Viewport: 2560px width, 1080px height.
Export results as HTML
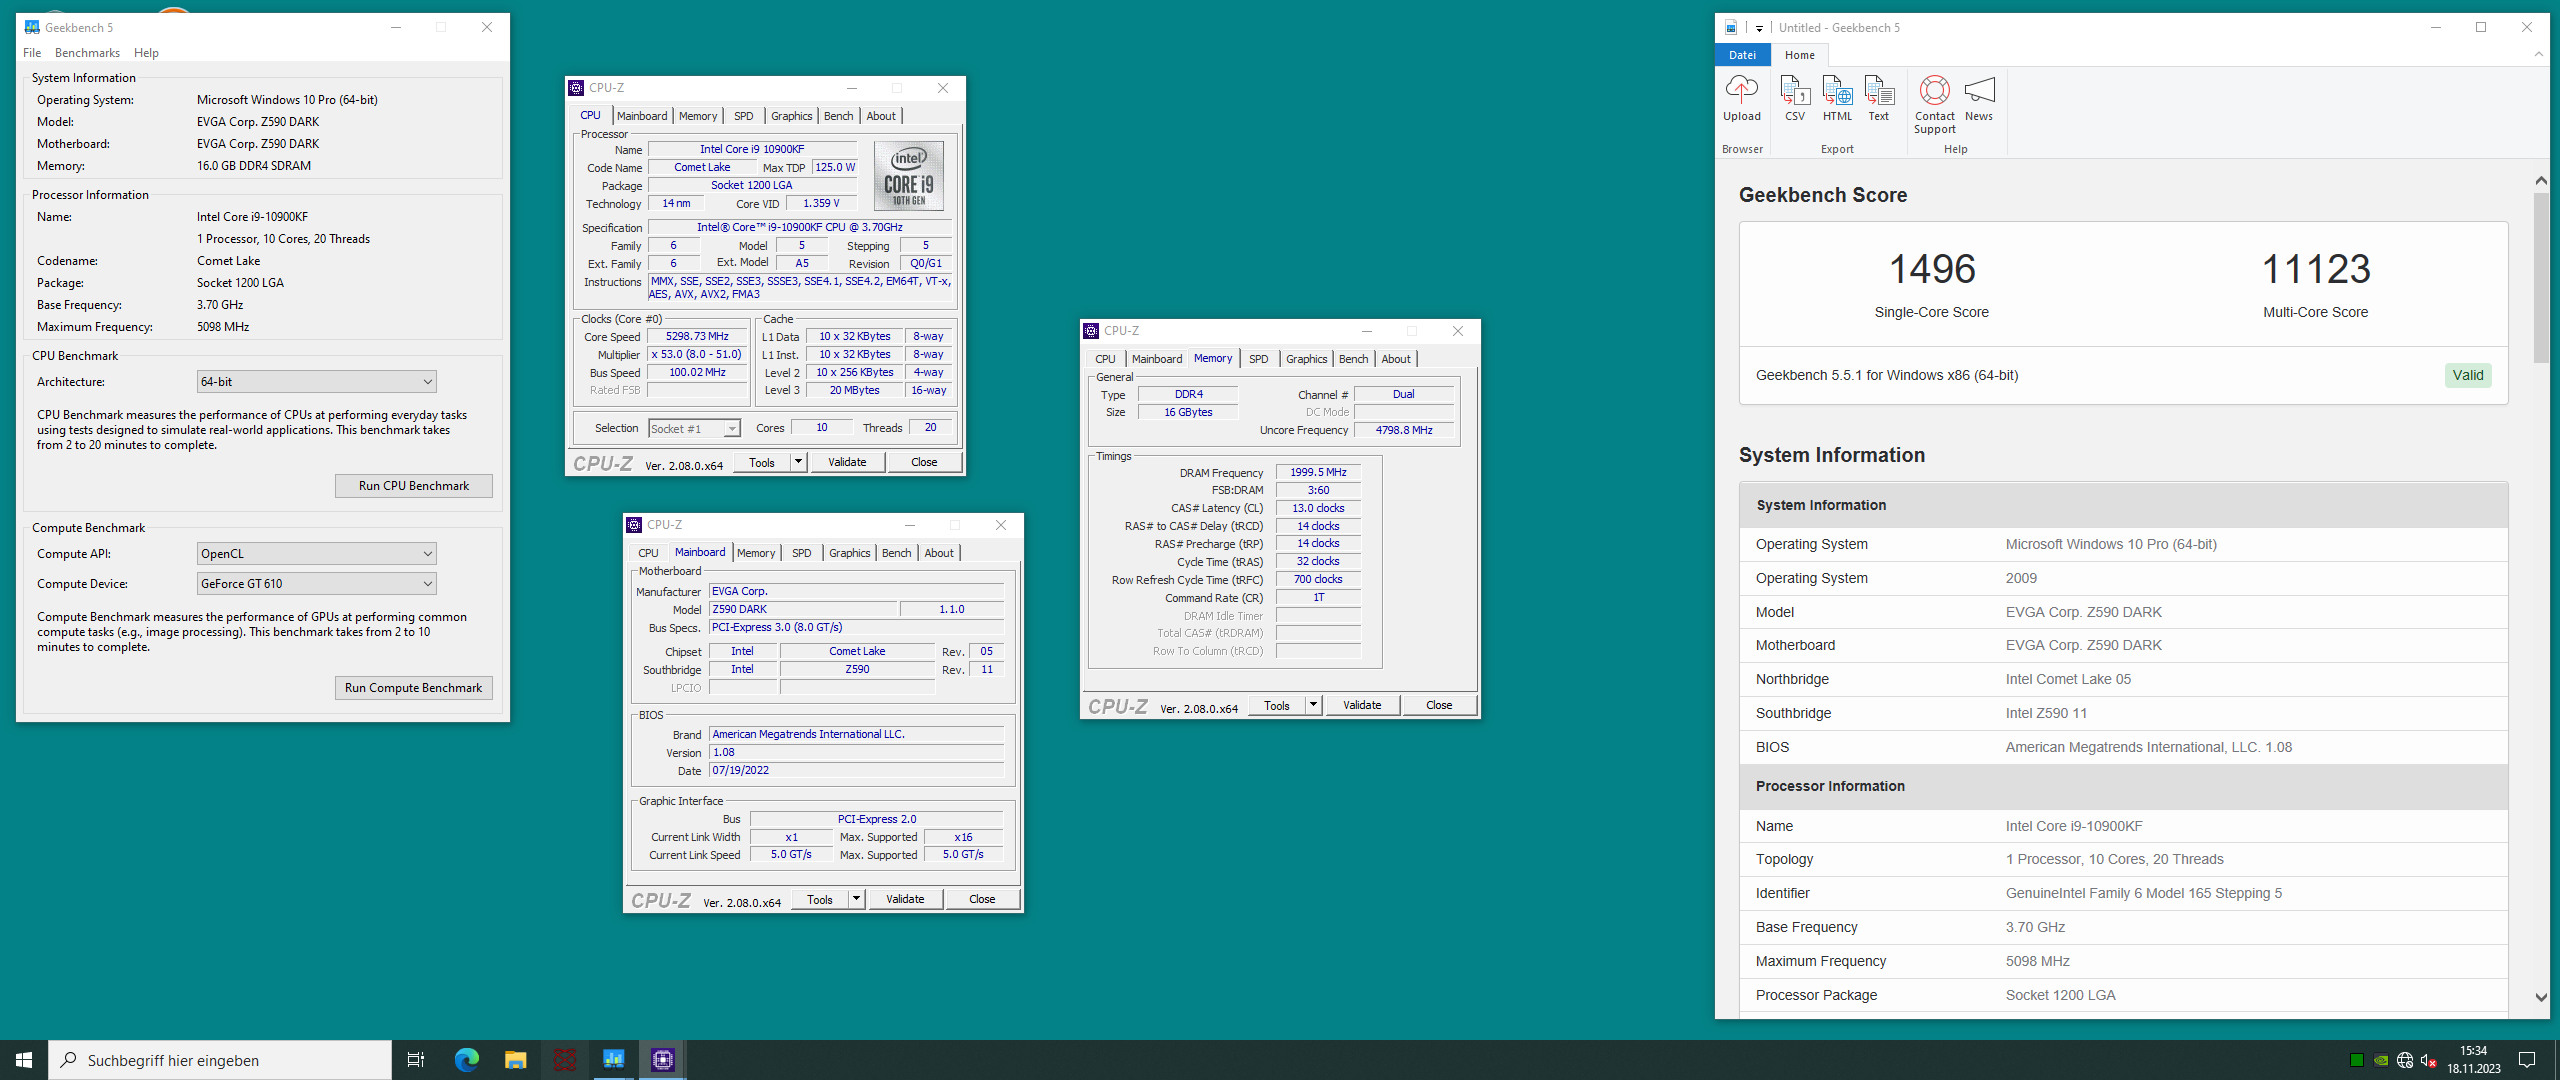1837,98
